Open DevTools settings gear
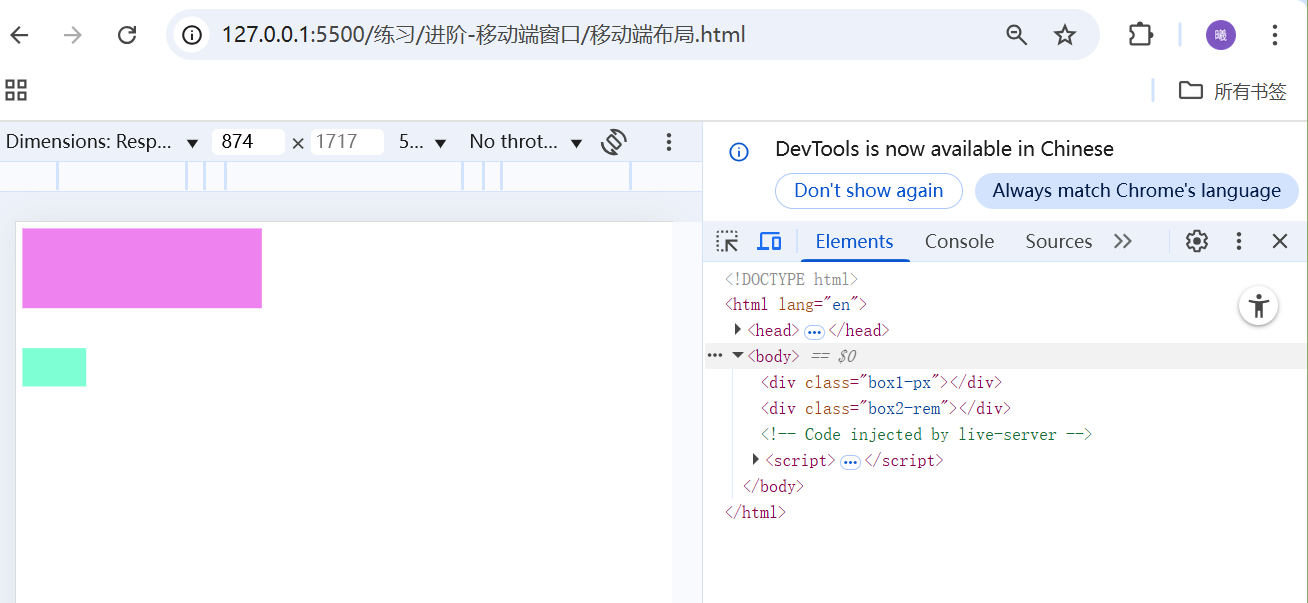Image resolution: width=1308 pixels, height=603 pixels. [1197, 241]
